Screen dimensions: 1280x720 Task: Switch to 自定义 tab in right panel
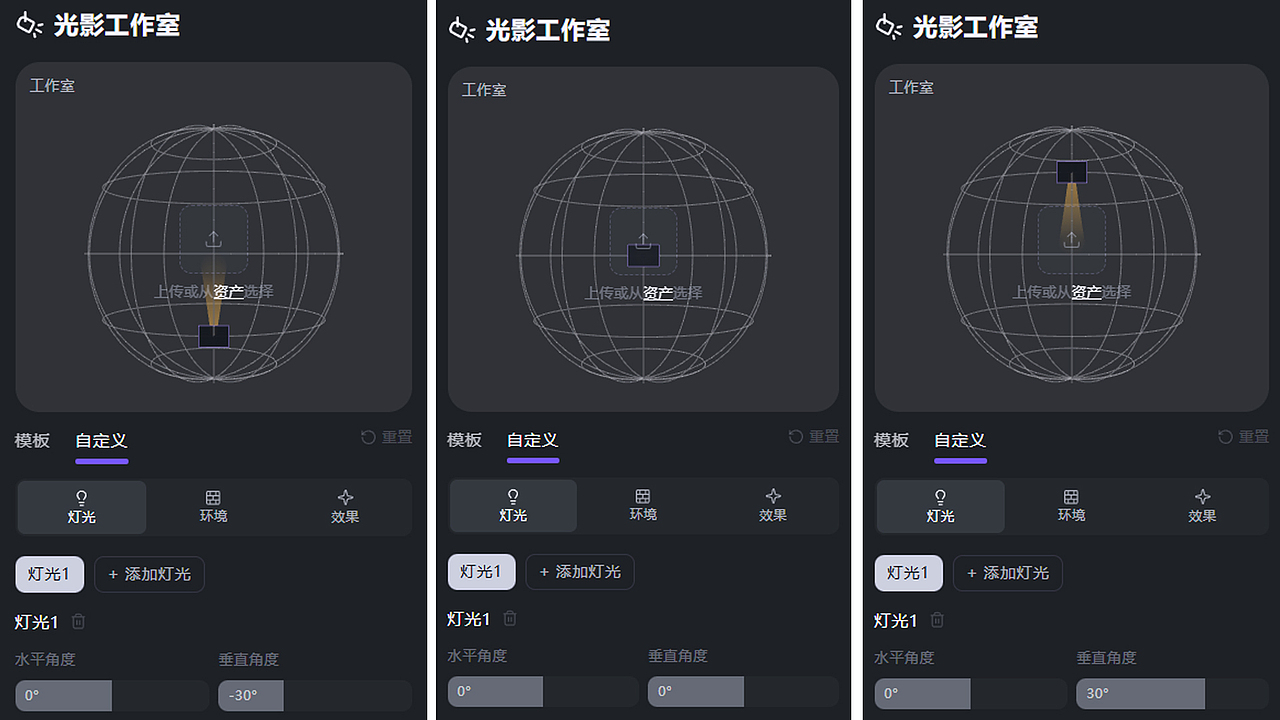click(960, 440)
